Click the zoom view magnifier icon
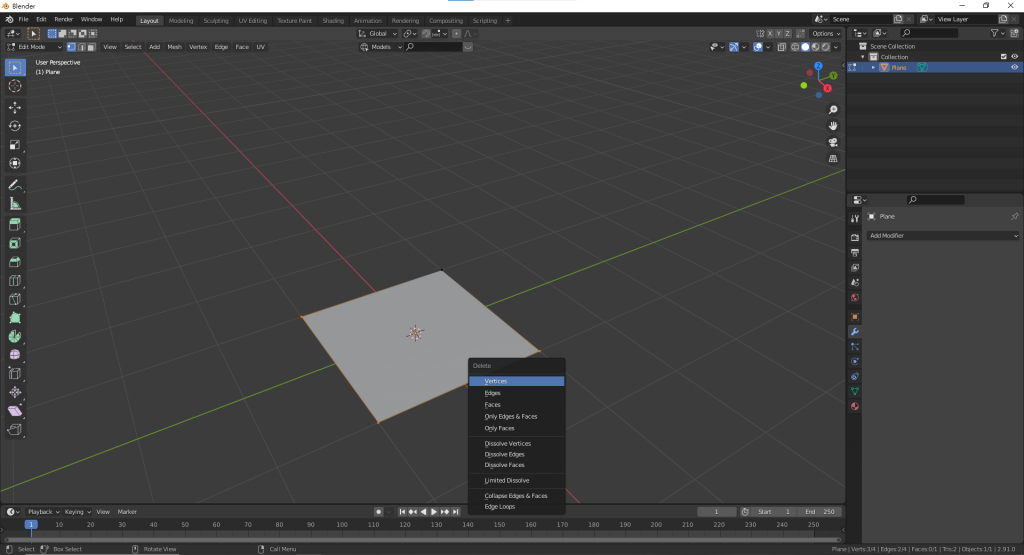1024x555 pixels. pos(833,110)
